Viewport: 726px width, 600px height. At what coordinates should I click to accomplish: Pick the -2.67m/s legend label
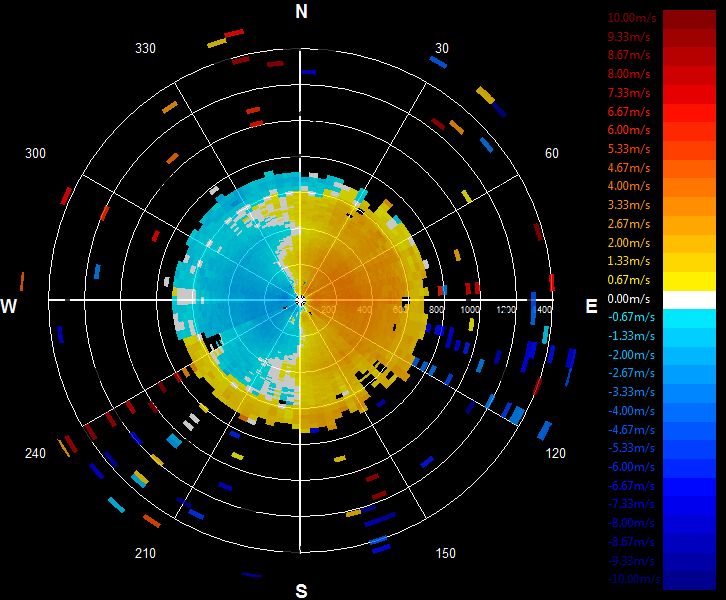coord(632,373)
